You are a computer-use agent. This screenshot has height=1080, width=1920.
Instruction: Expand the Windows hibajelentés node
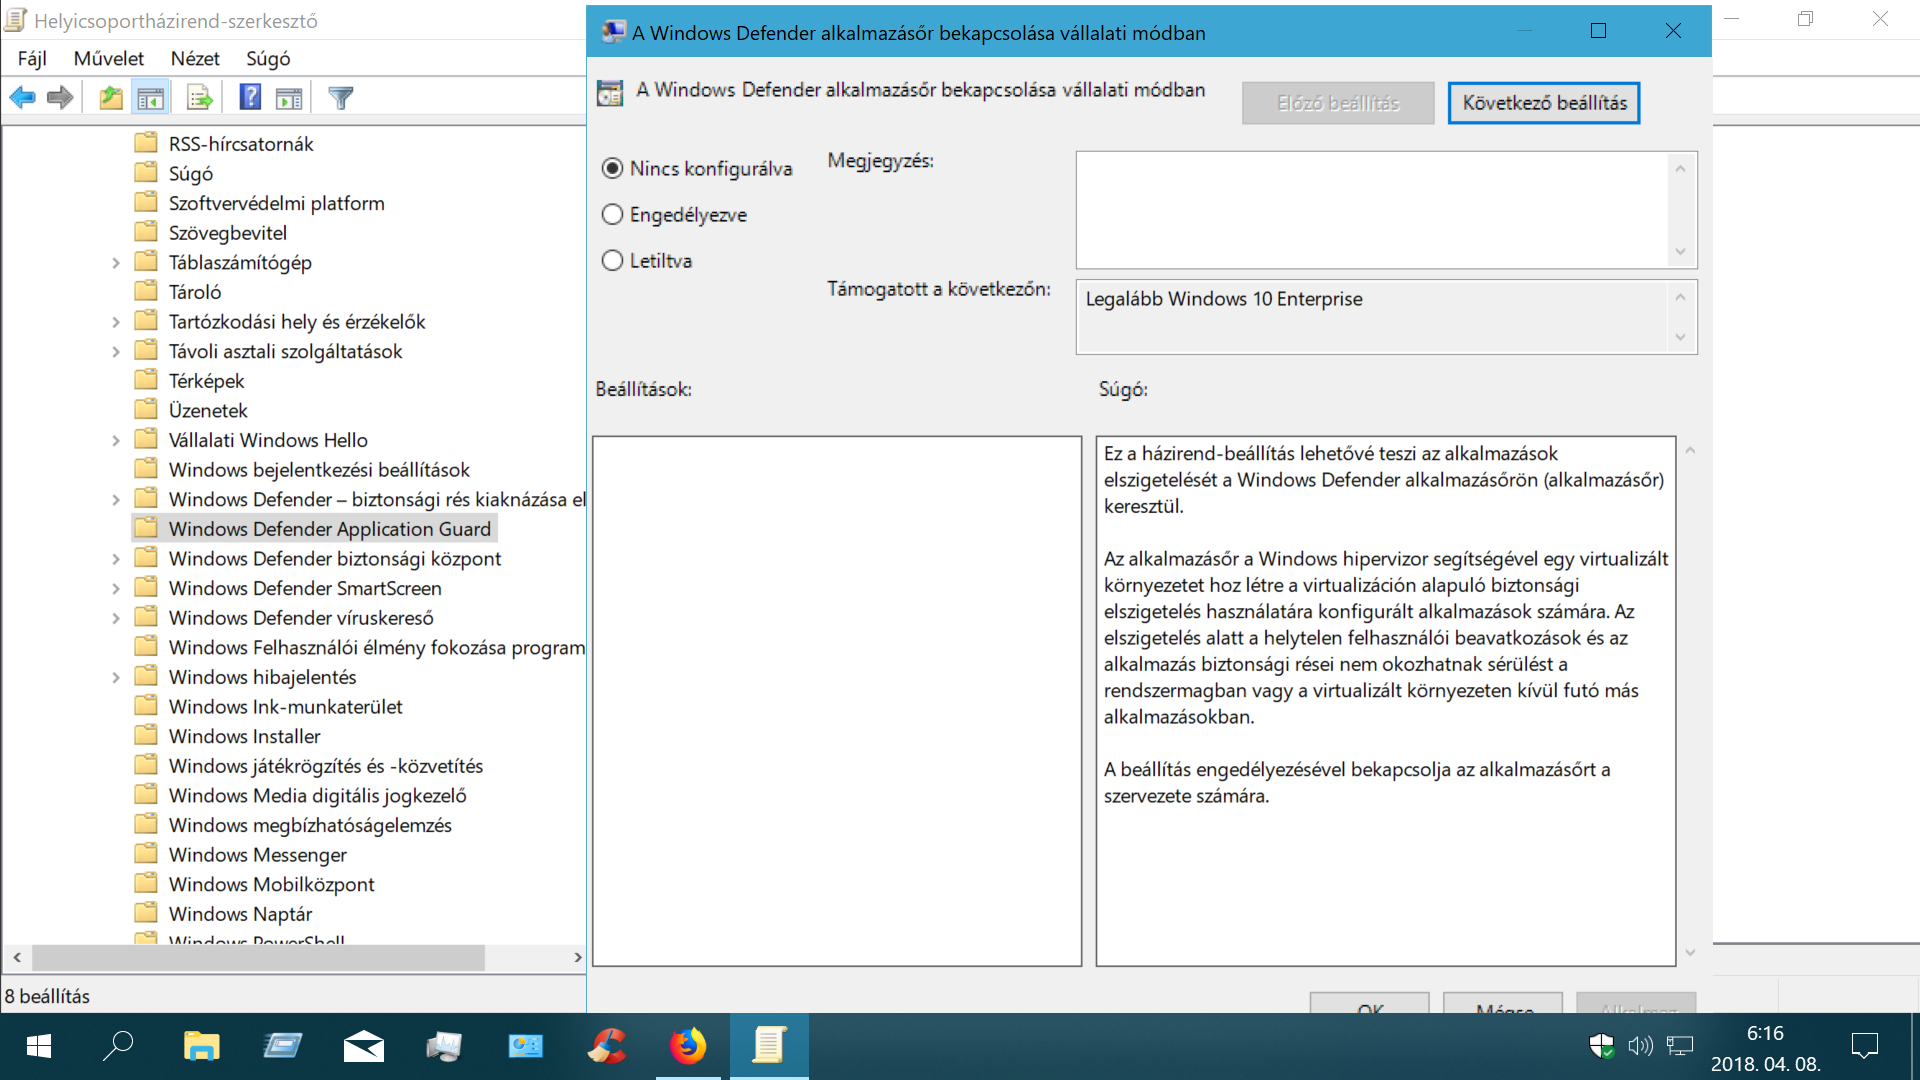116,678
